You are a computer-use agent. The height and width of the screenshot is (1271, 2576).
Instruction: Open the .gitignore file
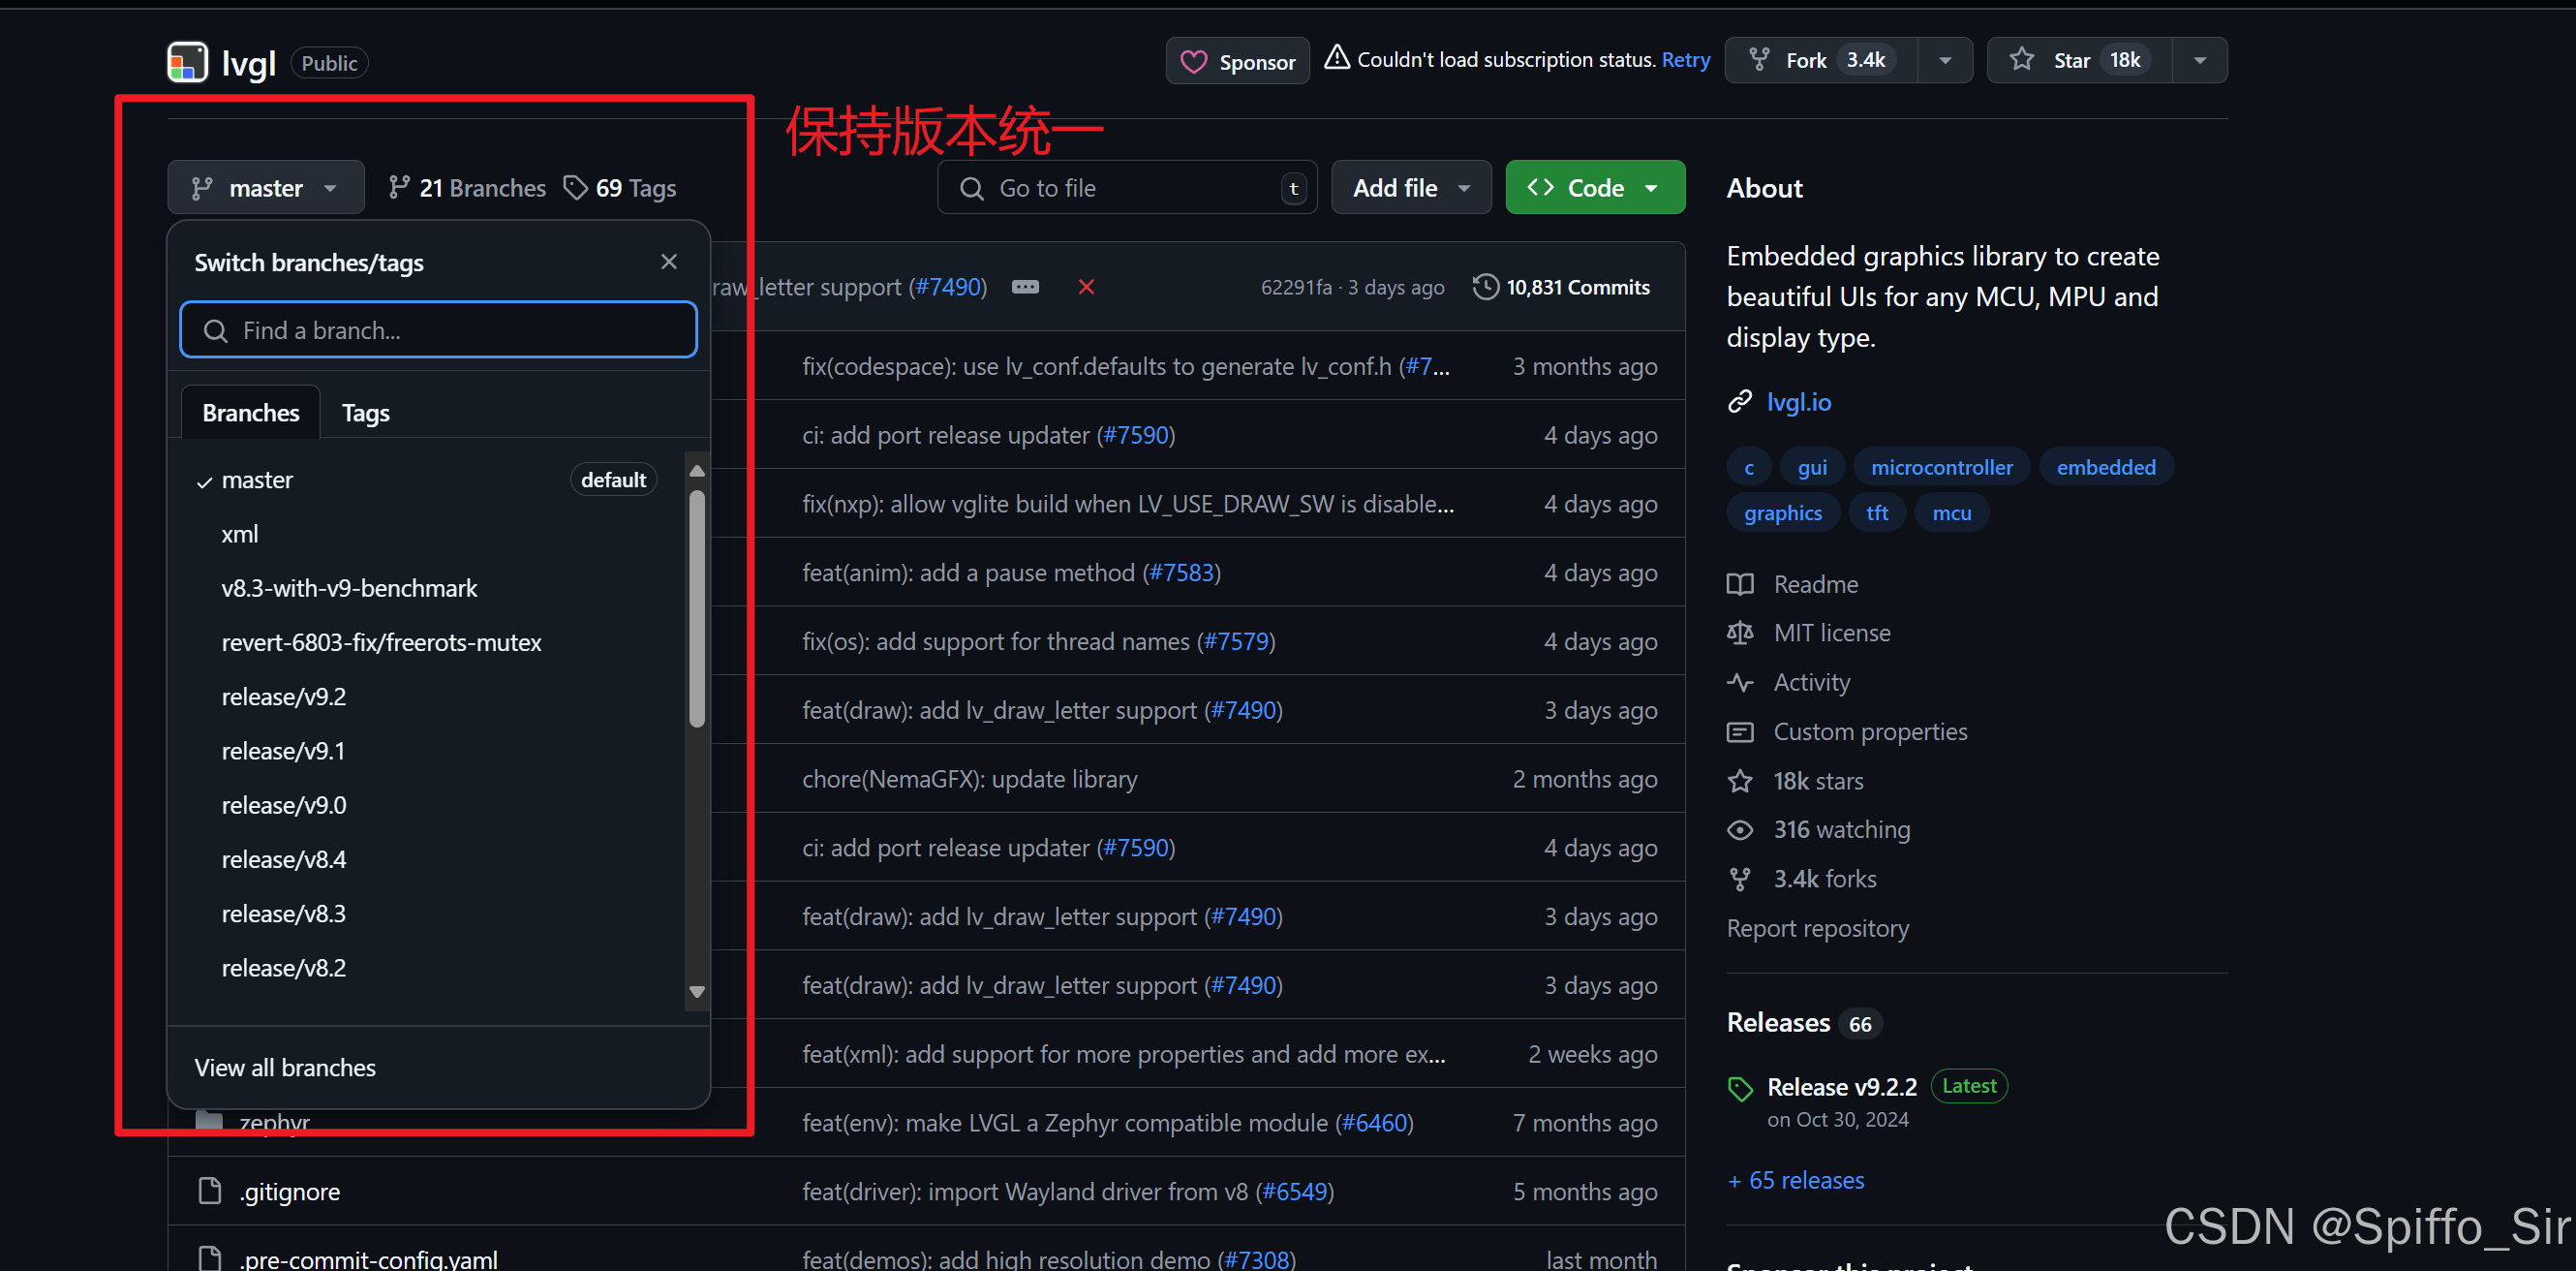click(290, 1192)
